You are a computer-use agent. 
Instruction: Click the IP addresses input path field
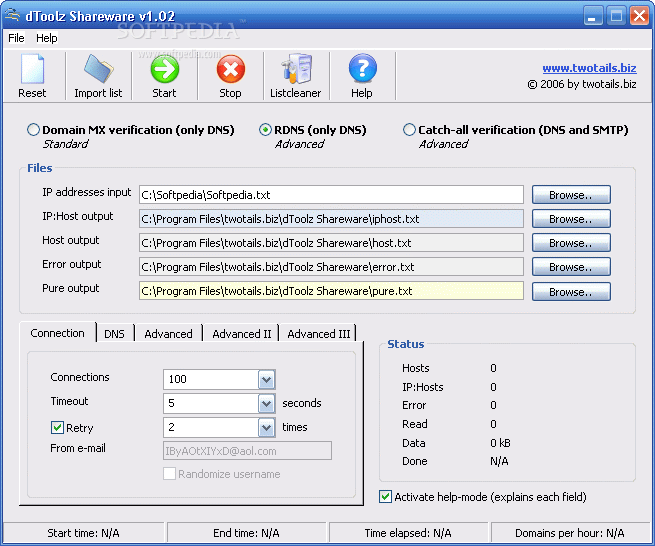pos(331,195)
